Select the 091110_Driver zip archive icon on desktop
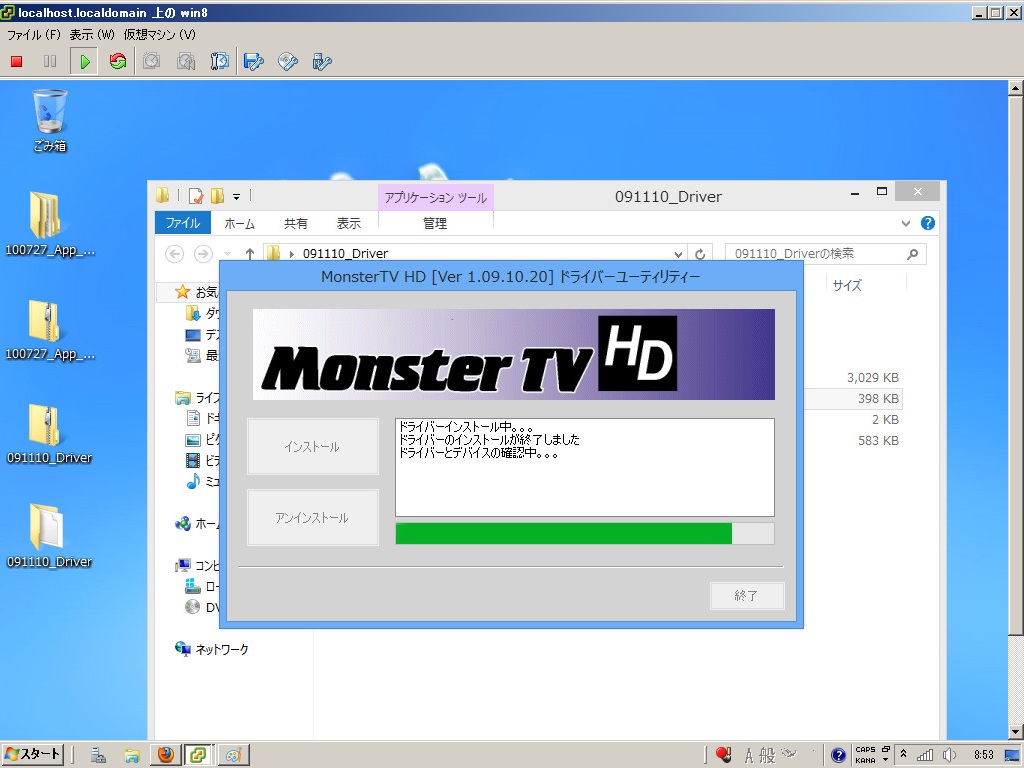The width and height of the screenshot is (1024, 768). point(50,433)
